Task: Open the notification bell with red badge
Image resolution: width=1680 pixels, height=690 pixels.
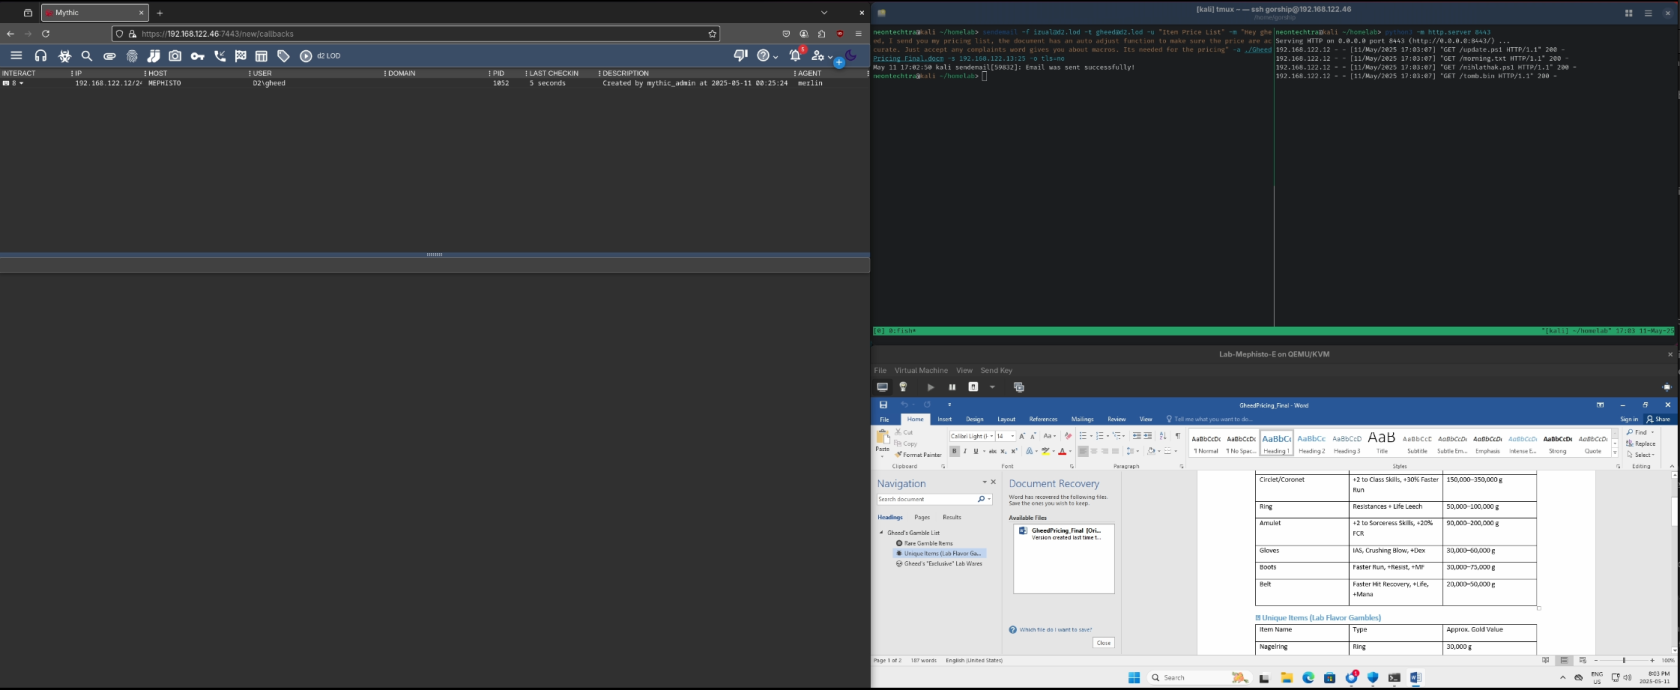Action: [x=796, y=55]
